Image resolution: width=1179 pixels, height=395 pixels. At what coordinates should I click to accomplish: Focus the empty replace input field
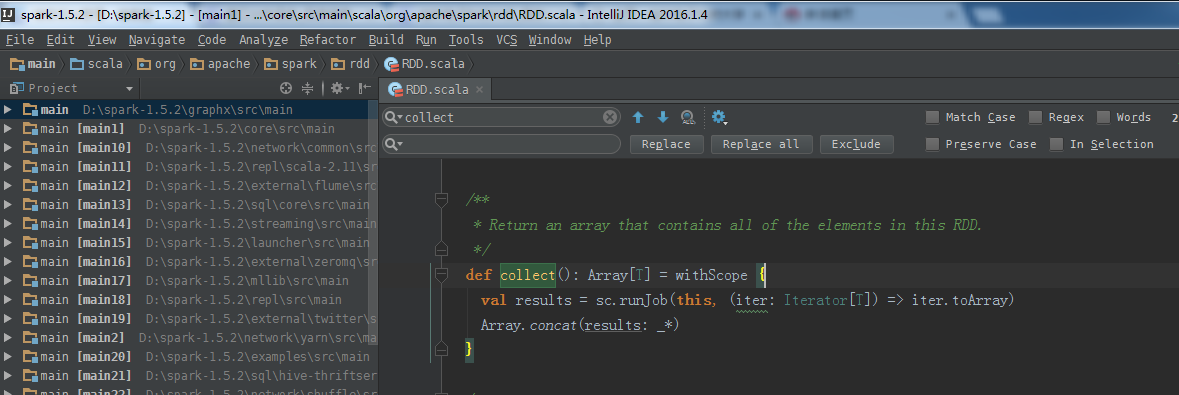502,144
